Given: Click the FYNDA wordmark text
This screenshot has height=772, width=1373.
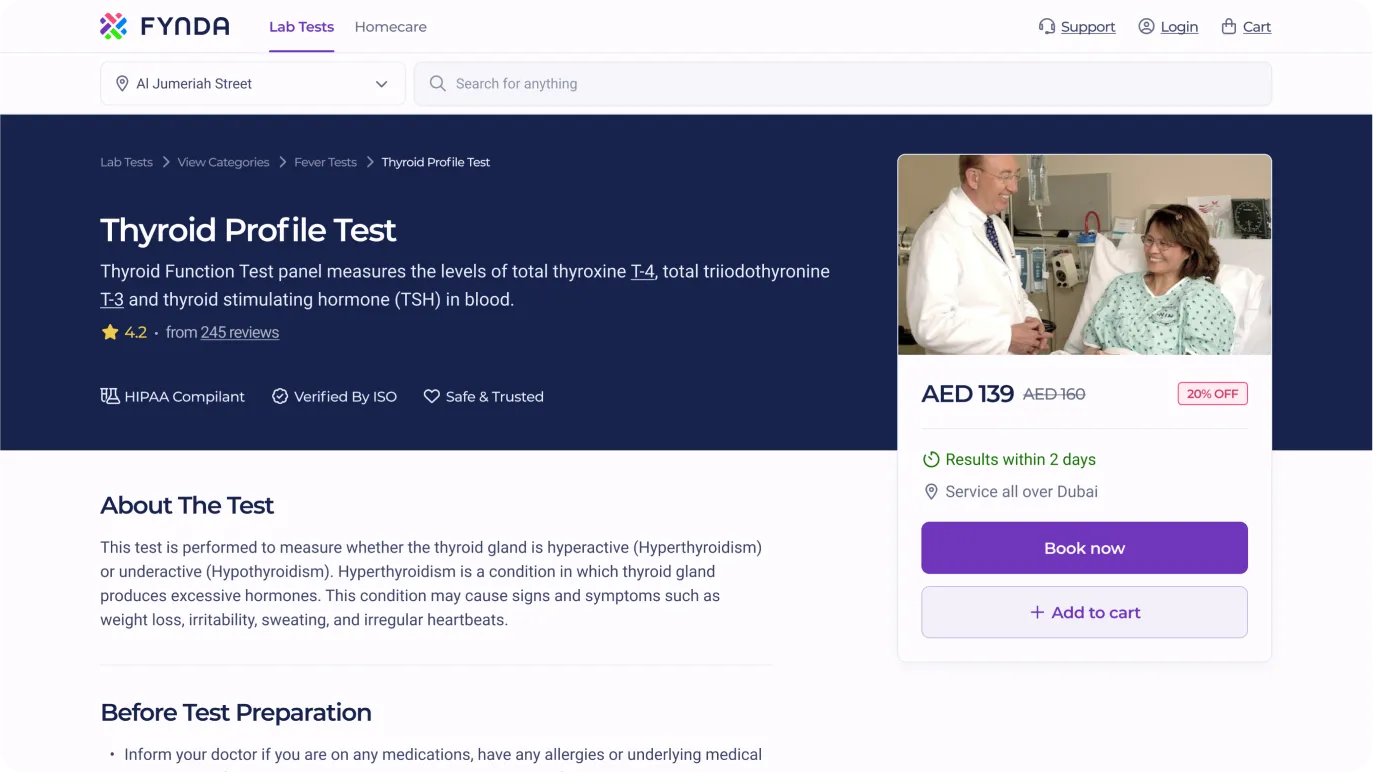Looking at the screenshot, I should coord(185,27).
